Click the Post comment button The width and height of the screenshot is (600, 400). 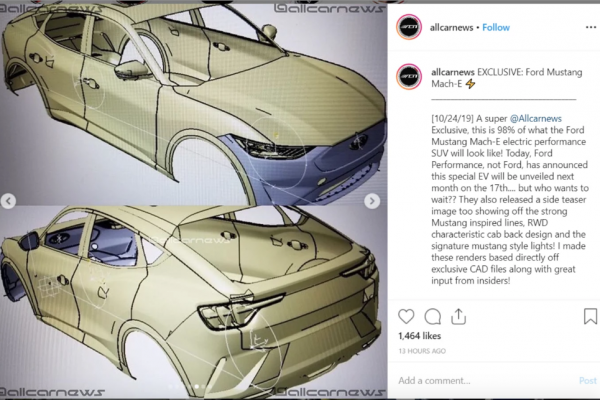(x=587, y=380)
